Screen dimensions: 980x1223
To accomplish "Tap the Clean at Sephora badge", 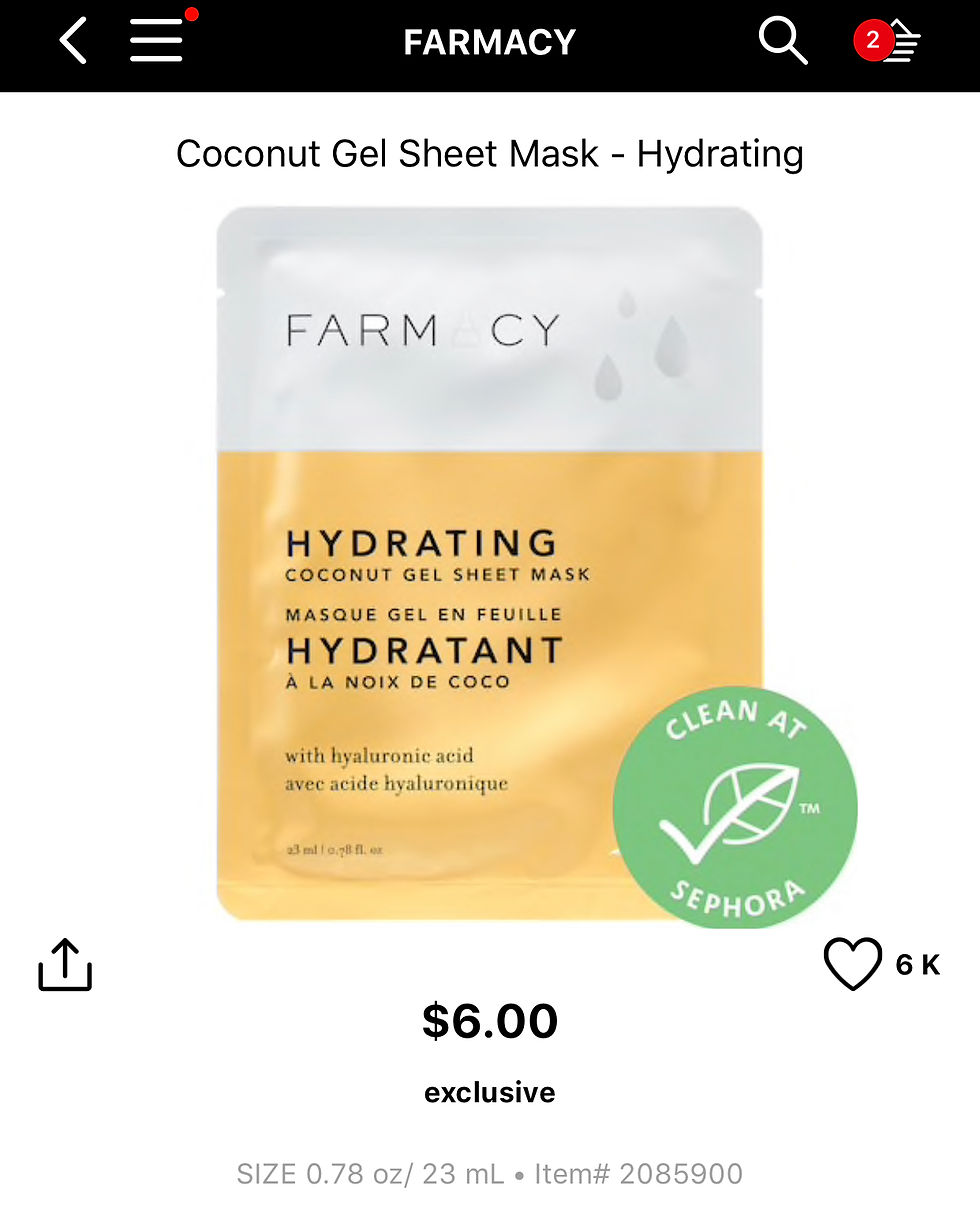I will [735, 807].
